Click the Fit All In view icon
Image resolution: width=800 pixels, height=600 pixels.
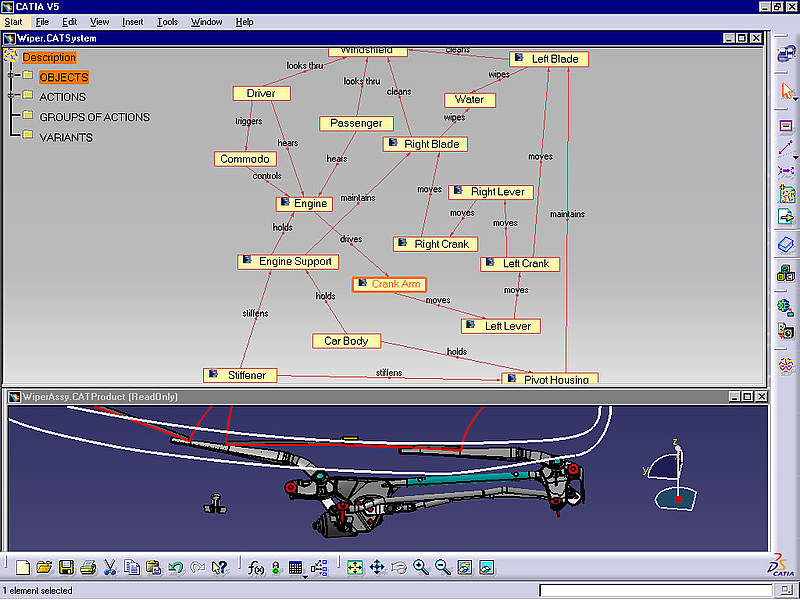pos(355,567)
